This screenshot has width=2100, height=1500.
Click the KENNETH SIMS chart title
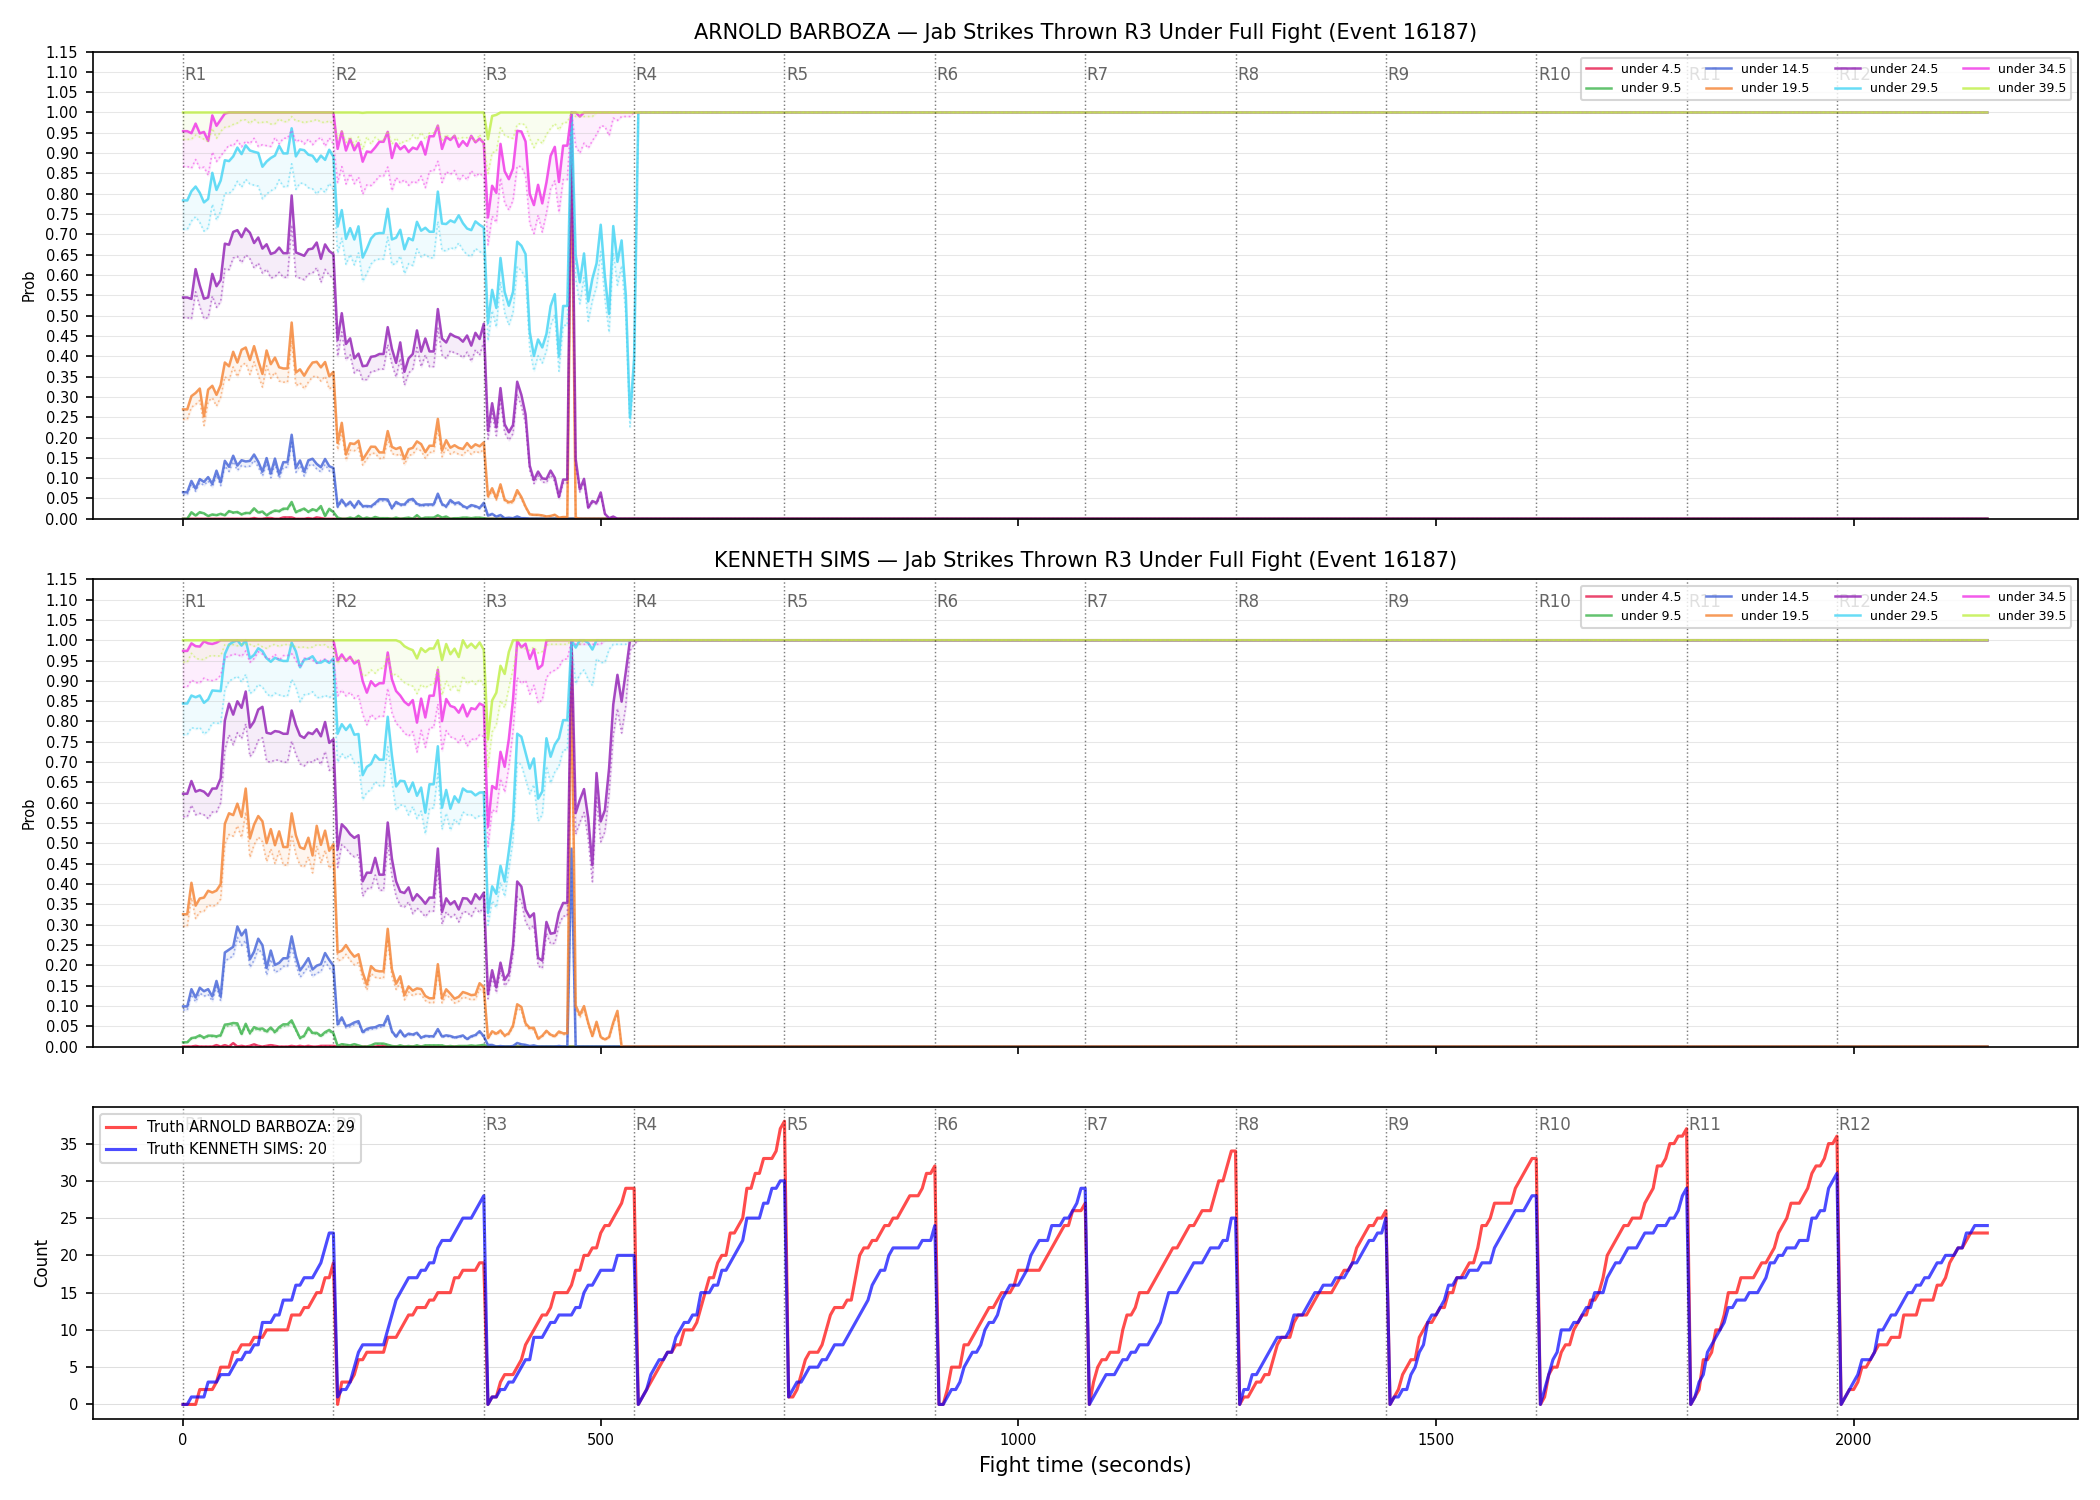click(1085, 560)
